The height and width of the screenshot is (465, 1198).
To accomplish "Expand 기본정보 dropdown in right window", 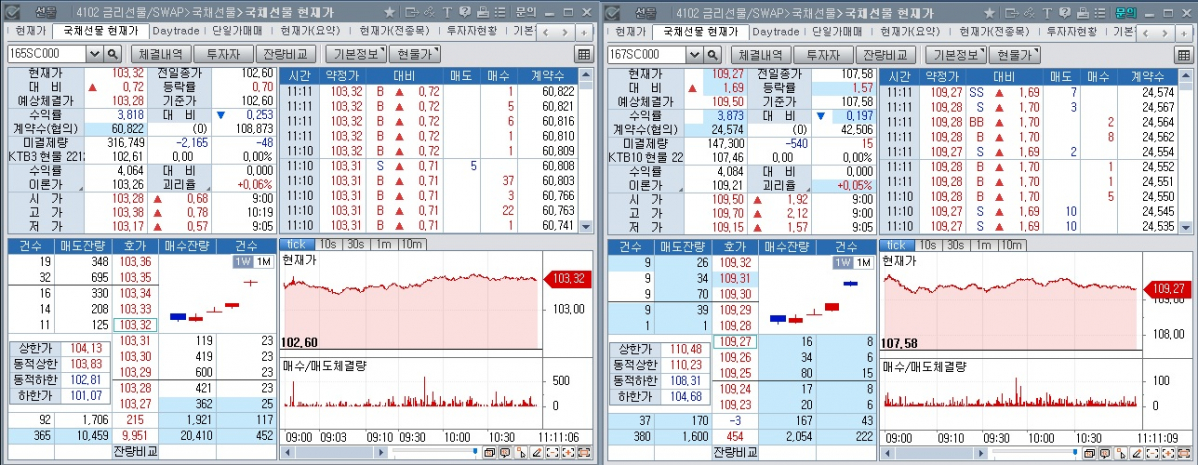I will click(x=955, y=54).
